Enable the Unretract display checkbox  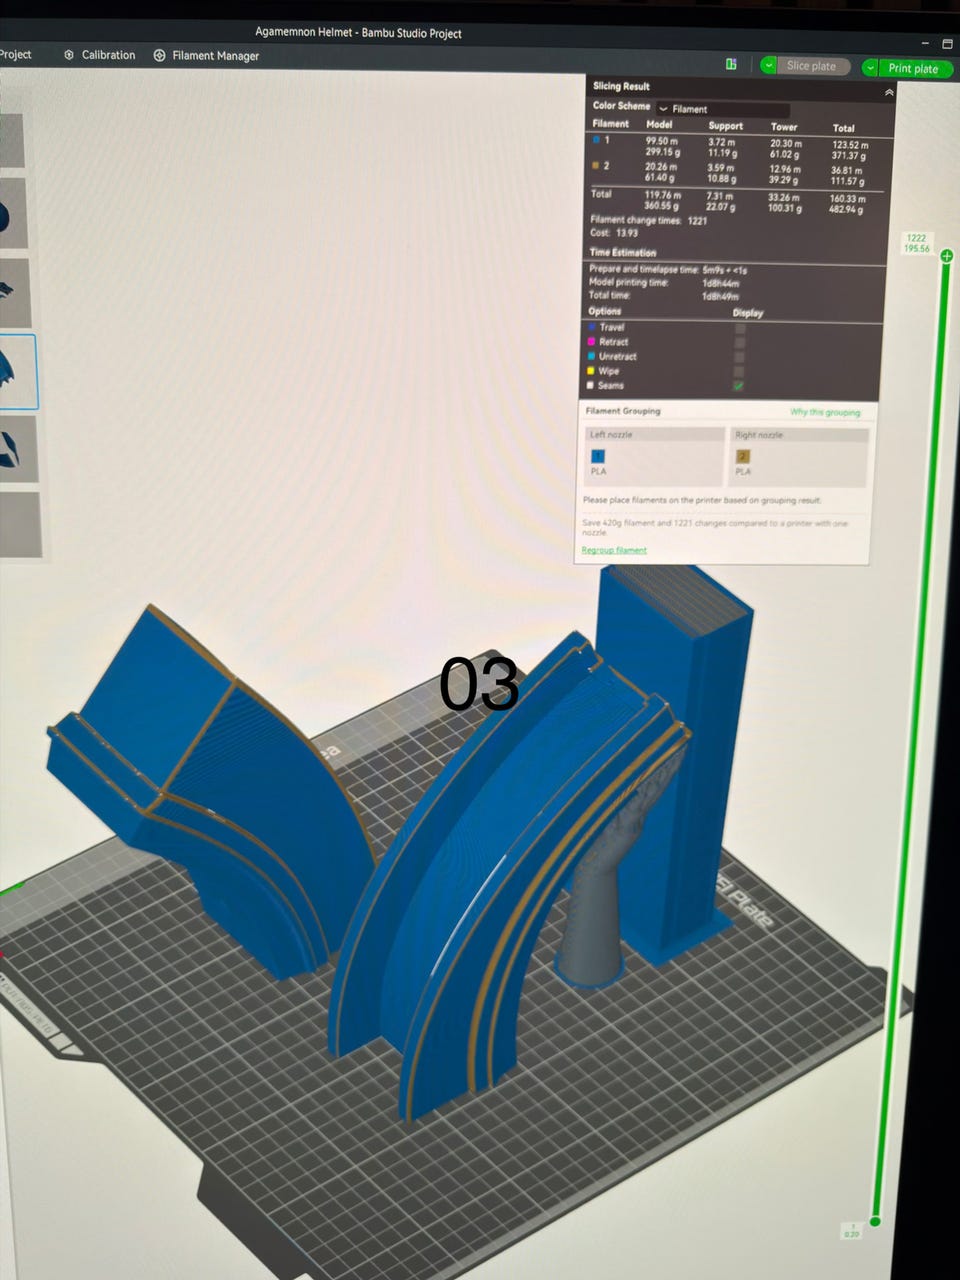740,357
